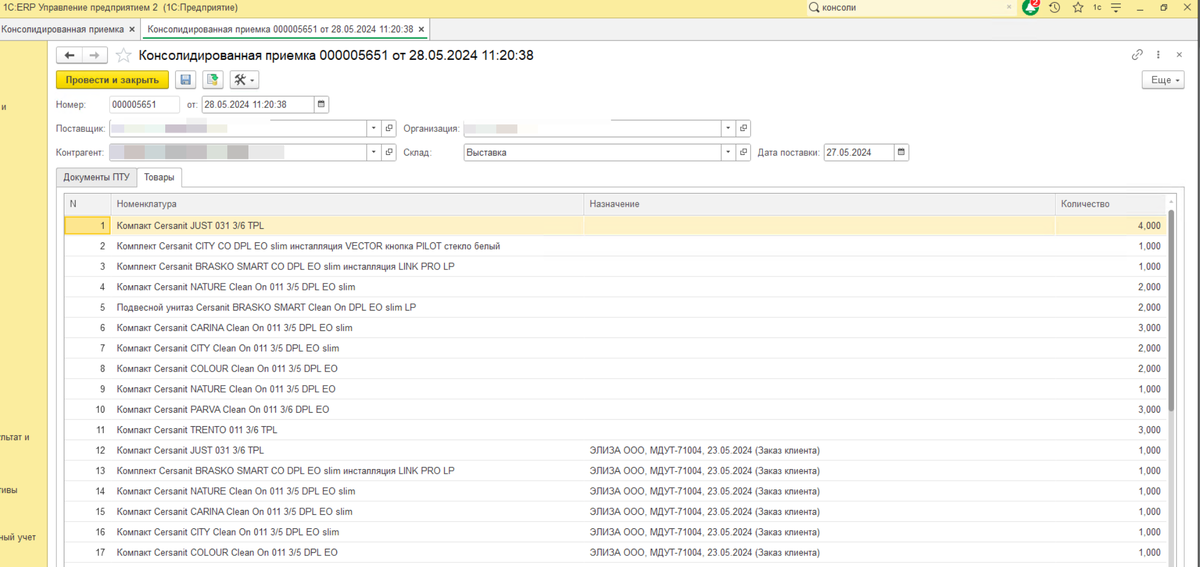Select row 17 Компакт Cersanit COLOUR with ЭЛИЗА order
This screenshot has width=1200, height=567.
[x=615, y=553]
